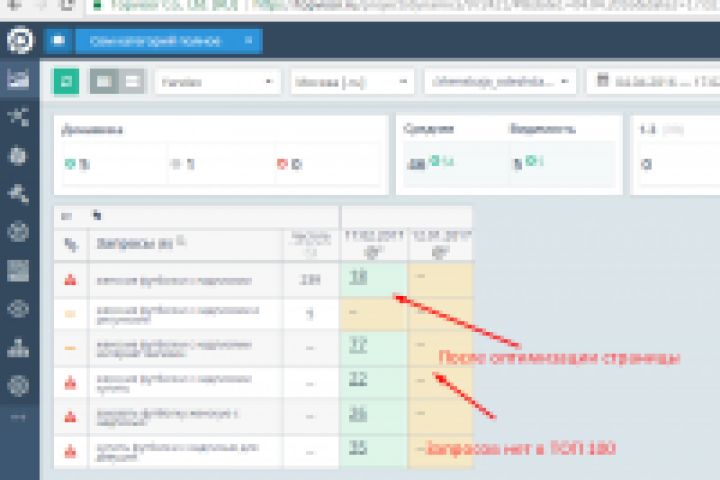Click the gray unchanged dynamics counter
The width and height of the screenshot is (720, 480).
(183, 164)
